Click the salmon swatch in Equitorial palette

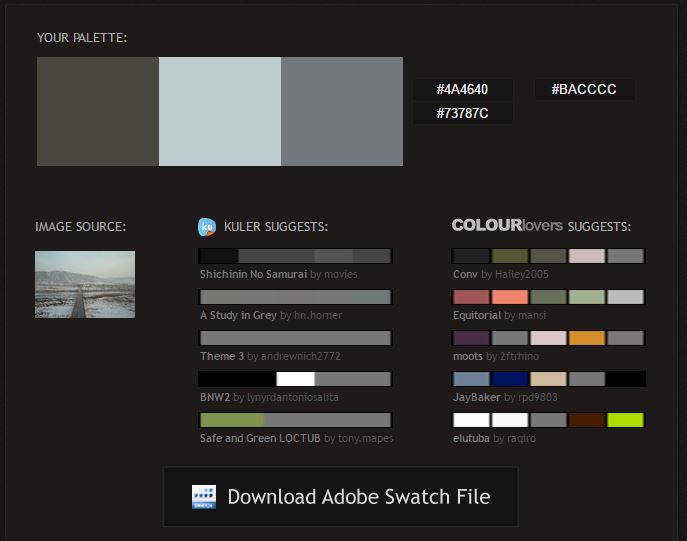(510, 297)
